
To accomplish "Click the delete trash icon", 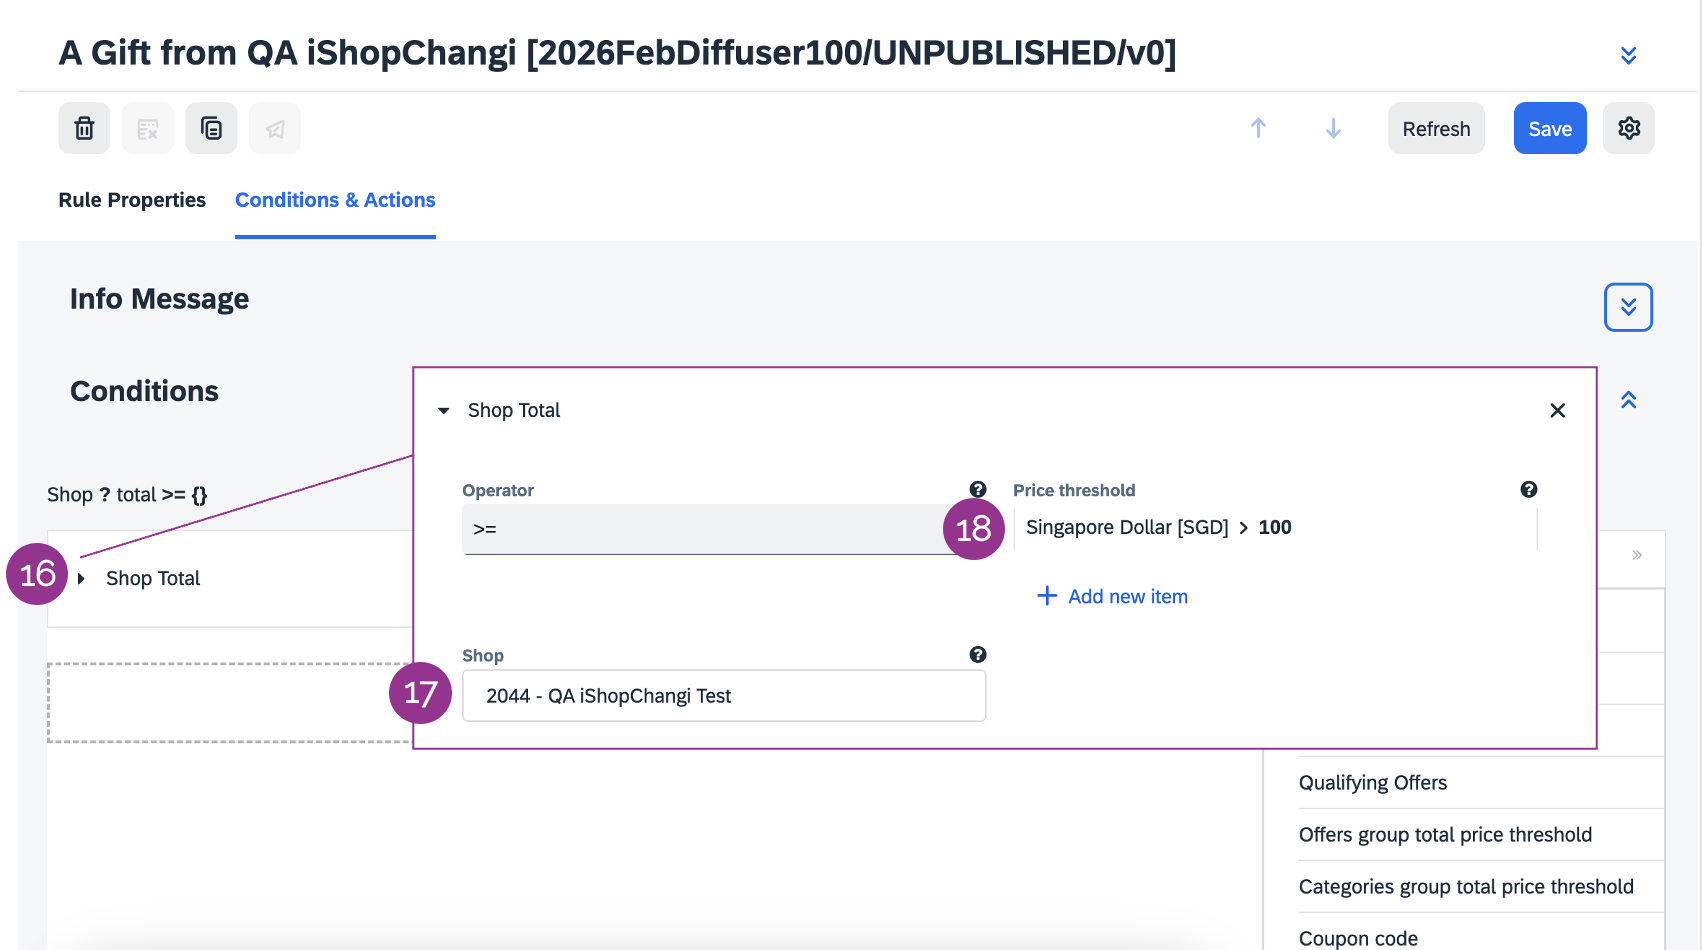I will (84, 128).
